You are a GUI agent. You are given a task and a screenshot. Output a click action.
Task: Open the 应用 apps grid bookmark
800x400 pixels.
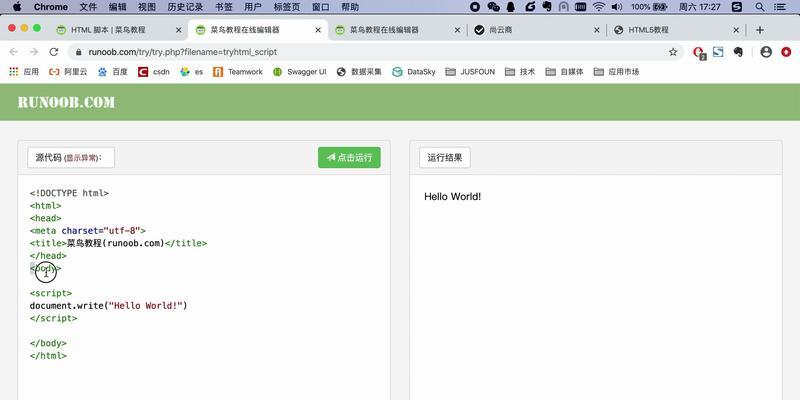[24, 72]
